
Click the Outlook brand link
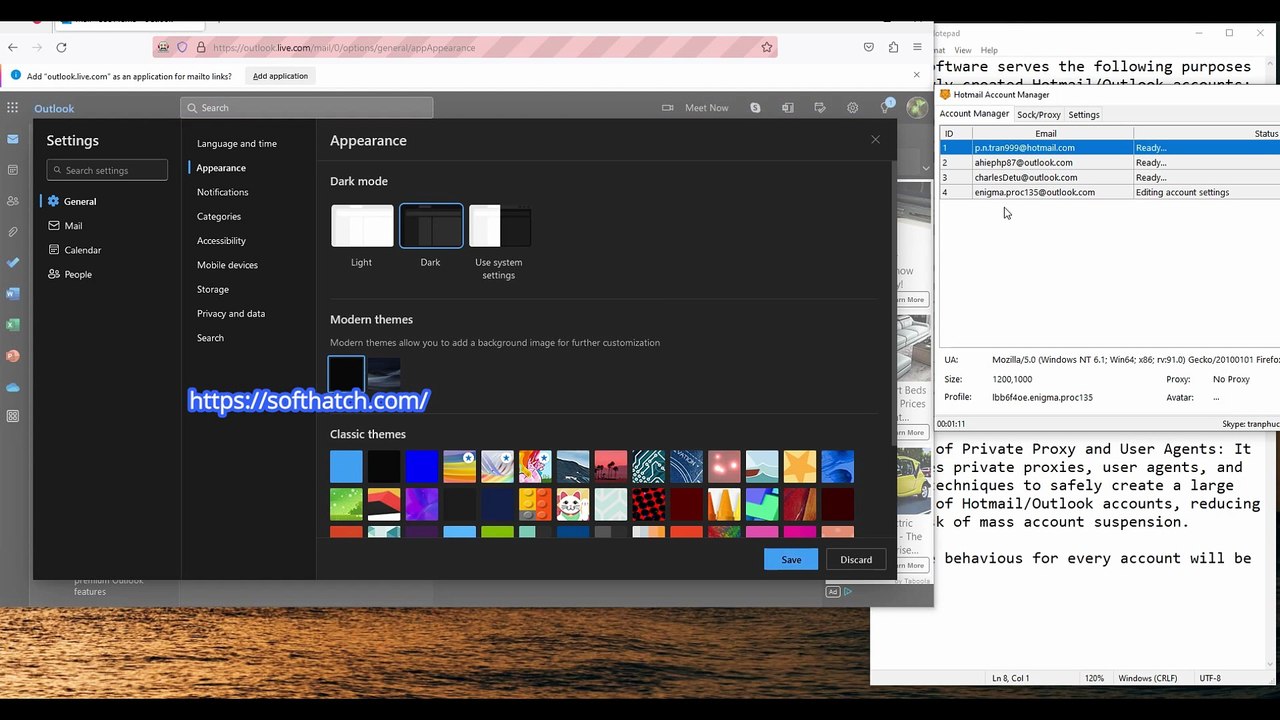pyautogui.click(x=54, y=108)
